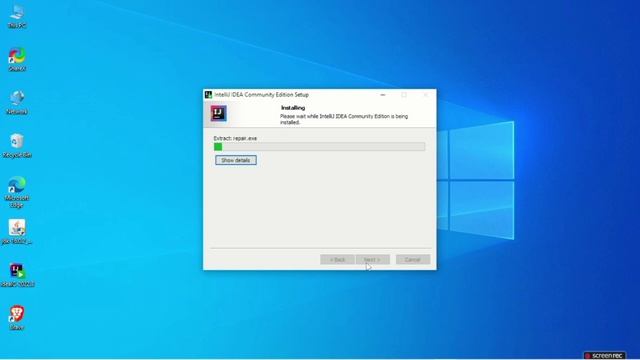The width and height of the screenshot is (640, 360).
Task: Click the IntelliJ IDEA logo in setup header
Action: click(x=218, y=113)
